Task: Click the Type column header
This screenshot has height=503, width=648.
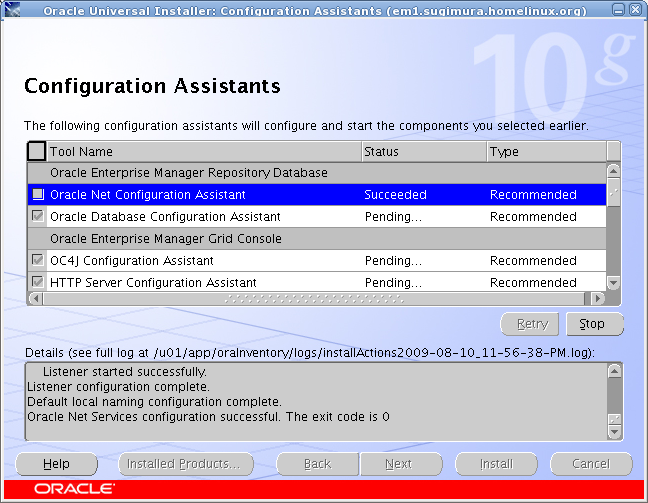Action: coord(546,152)
